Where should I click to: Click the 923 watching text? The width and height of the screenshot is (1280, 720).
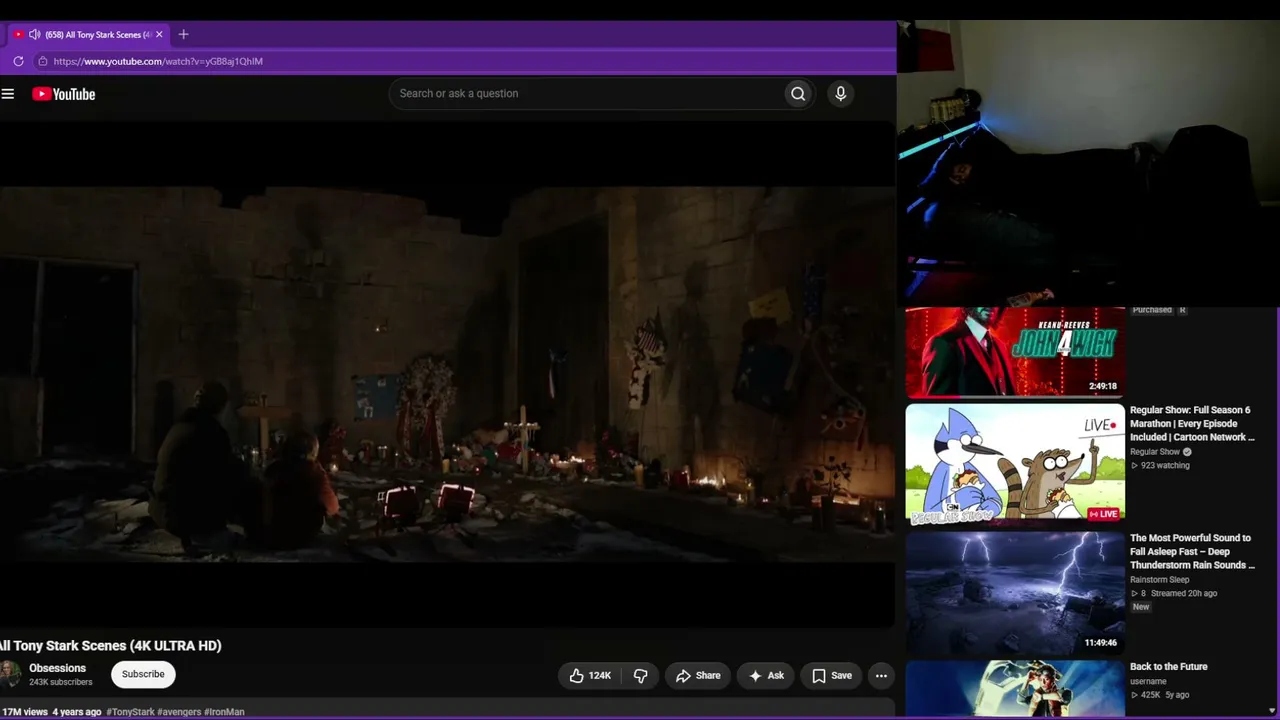1165,466
